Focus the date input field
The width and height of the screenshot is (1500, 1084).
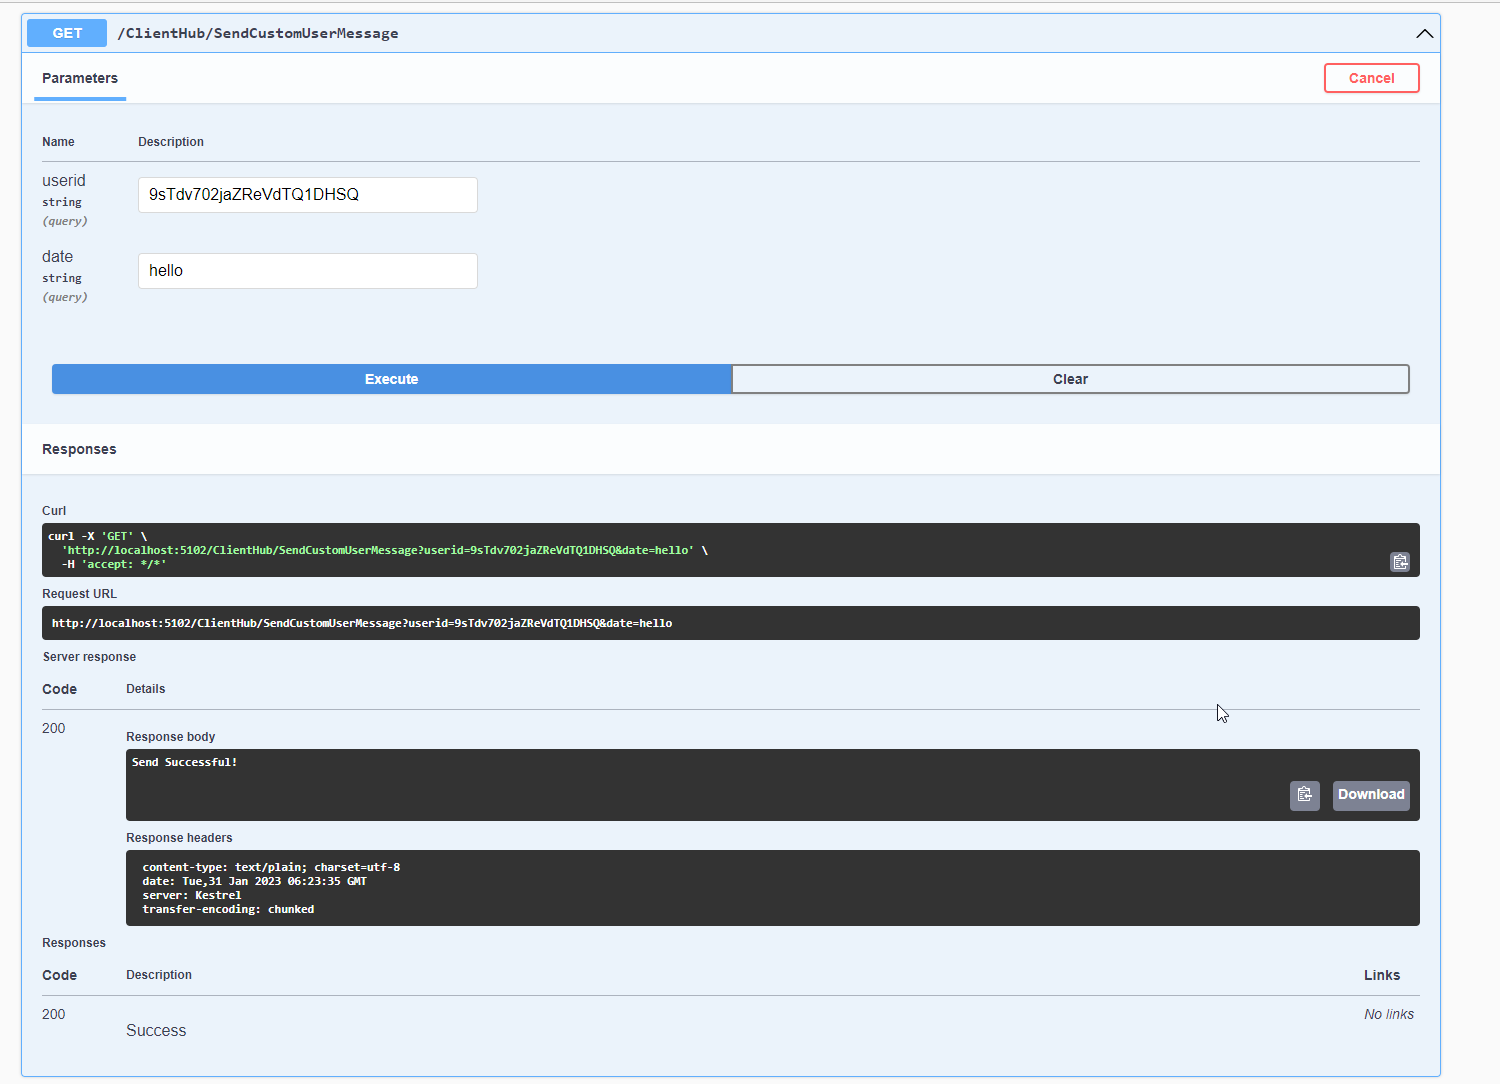[308, 271]
